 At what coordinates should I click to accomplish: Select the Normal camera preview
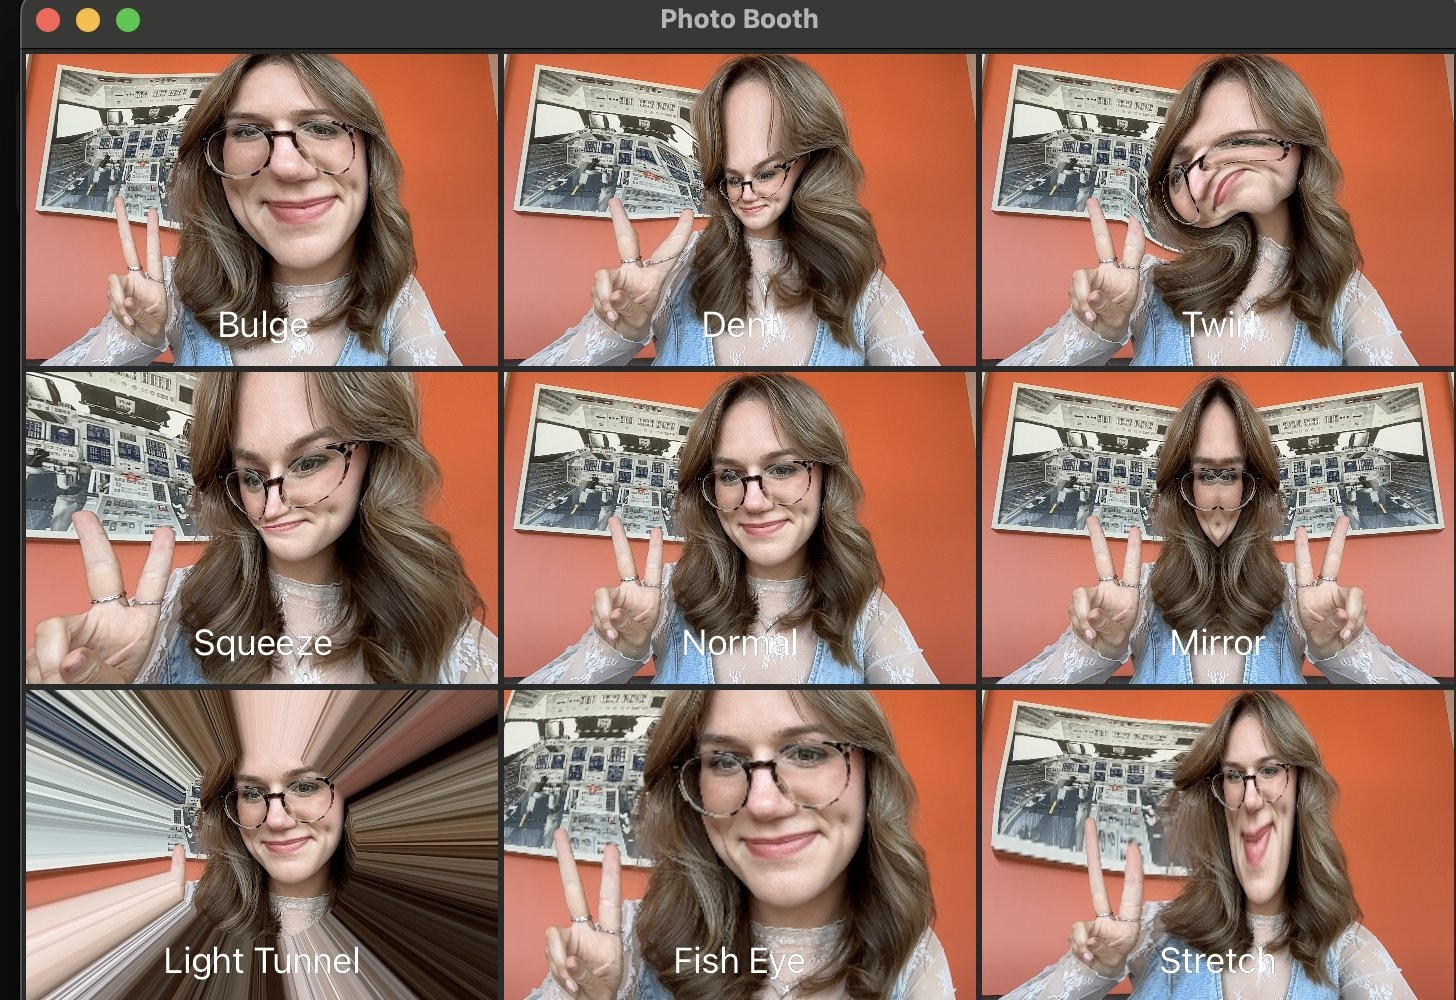coord(739,527)
